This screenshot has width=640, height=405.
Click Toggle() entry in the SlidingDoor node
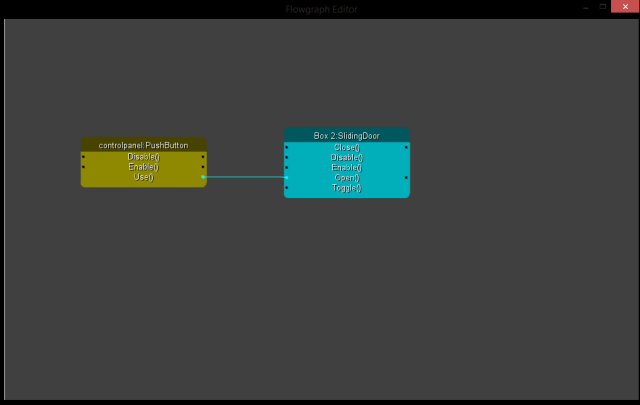[346, 188]
